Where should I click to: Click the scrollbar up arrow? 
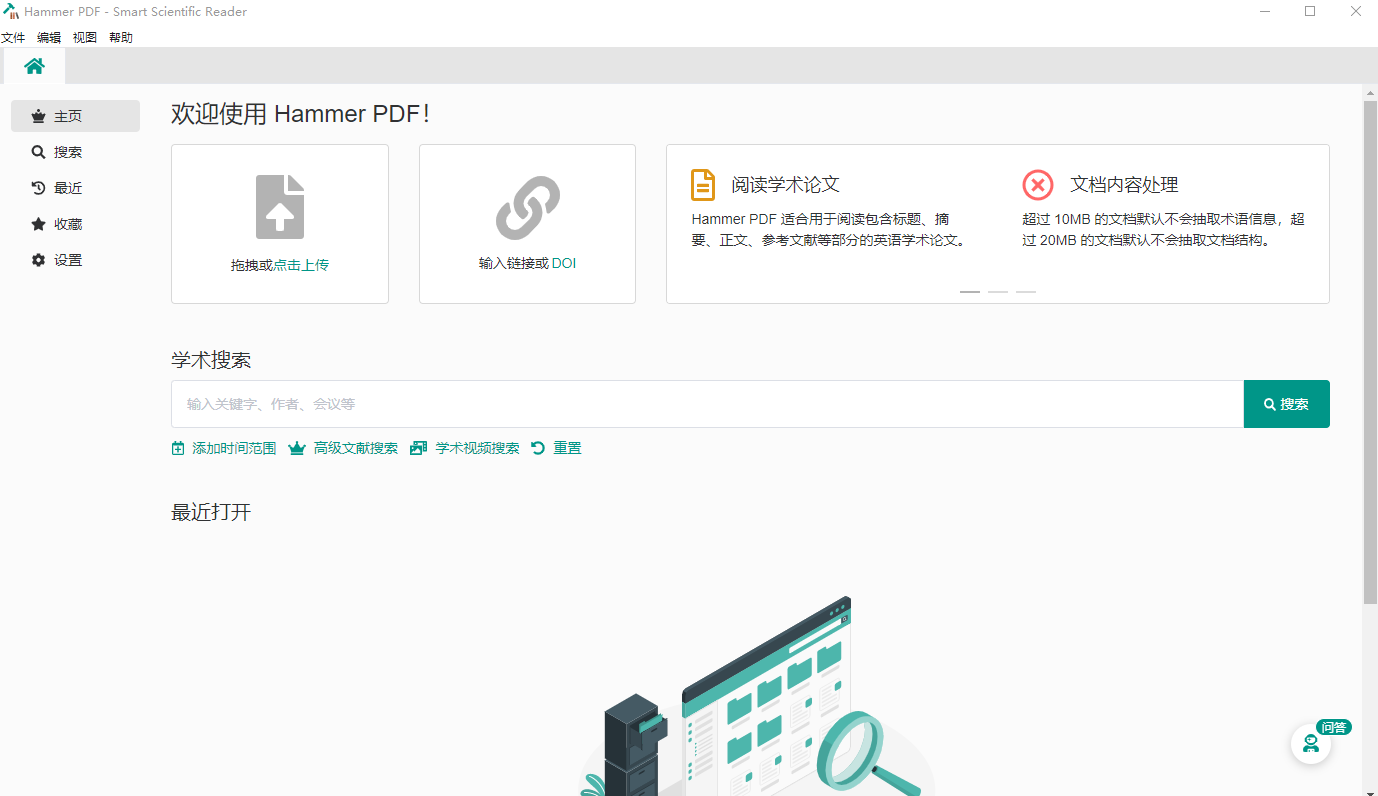point(1370,92)
